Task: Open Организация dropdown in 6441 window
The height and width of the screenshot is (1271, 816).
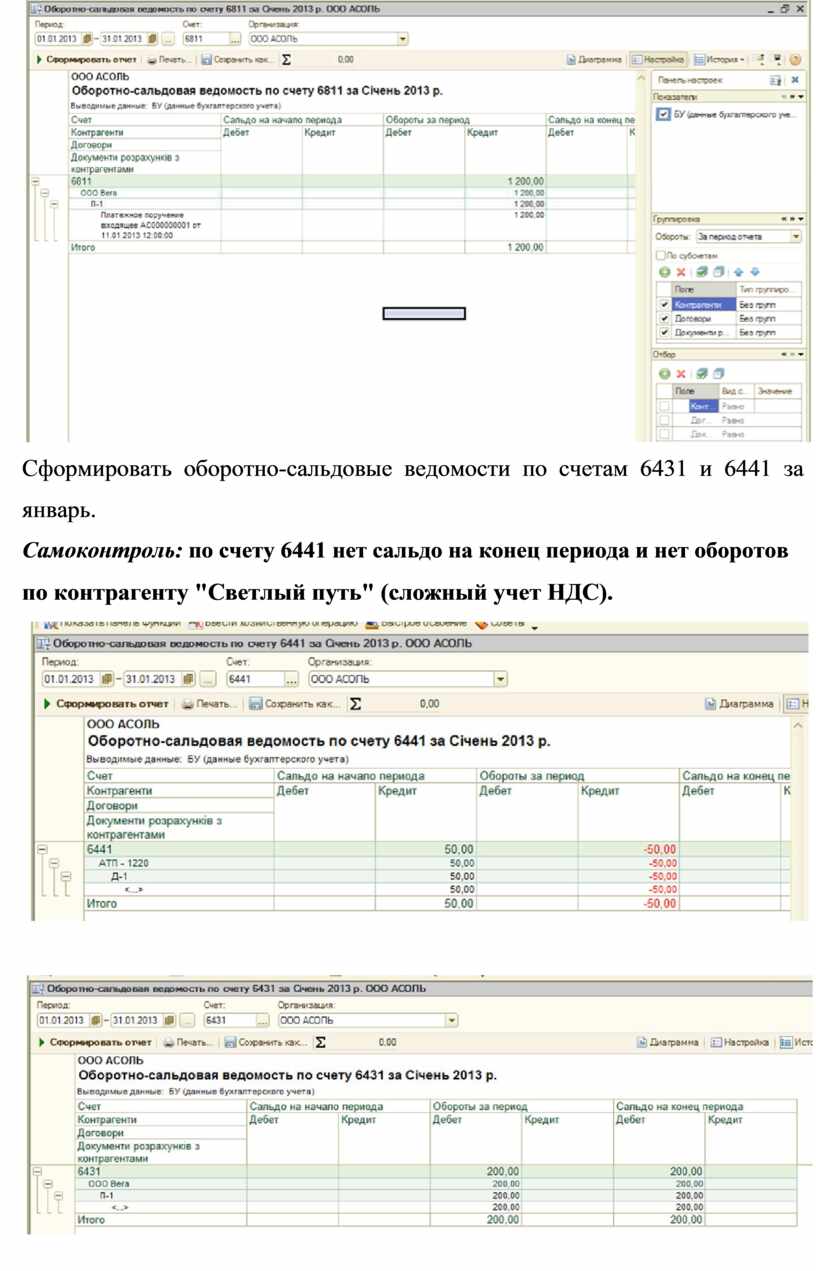Action: [x=500, y=679]
